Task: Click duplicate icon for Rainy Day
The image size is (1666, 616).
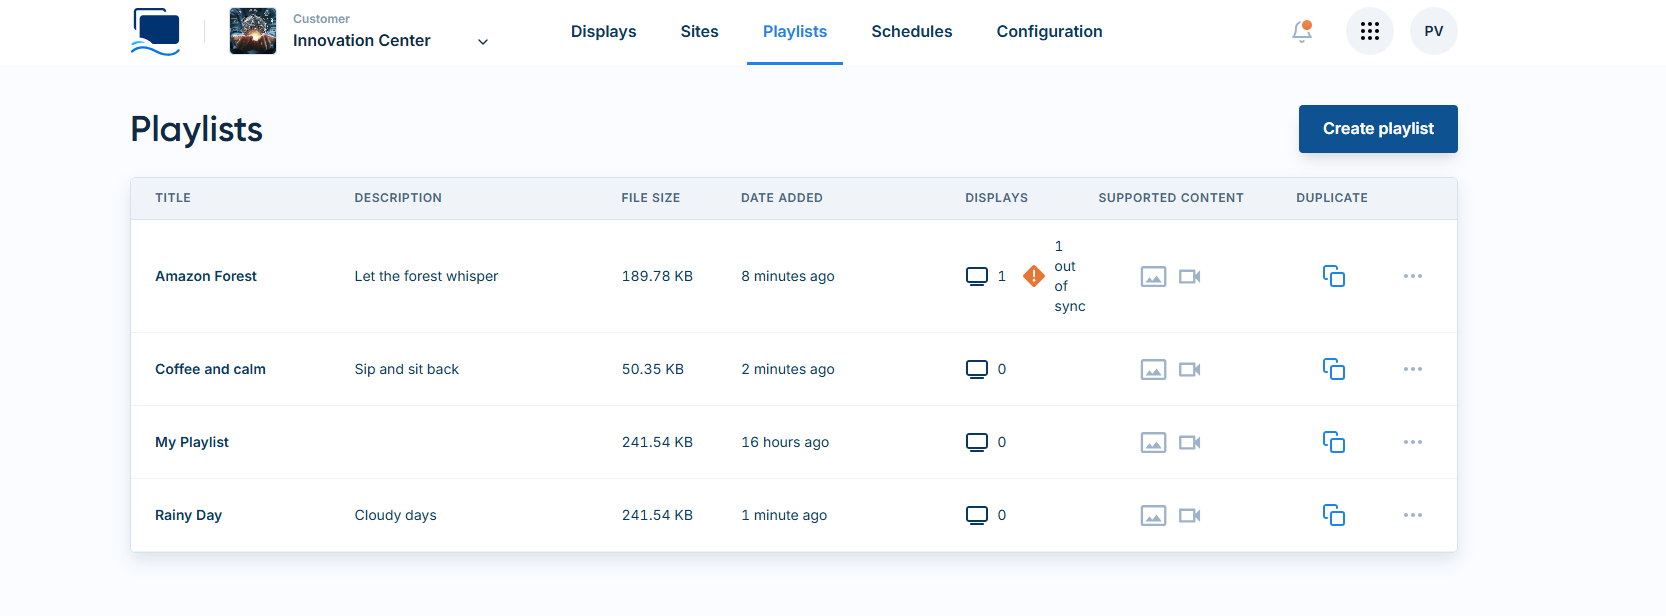Action: [1333, 515]
